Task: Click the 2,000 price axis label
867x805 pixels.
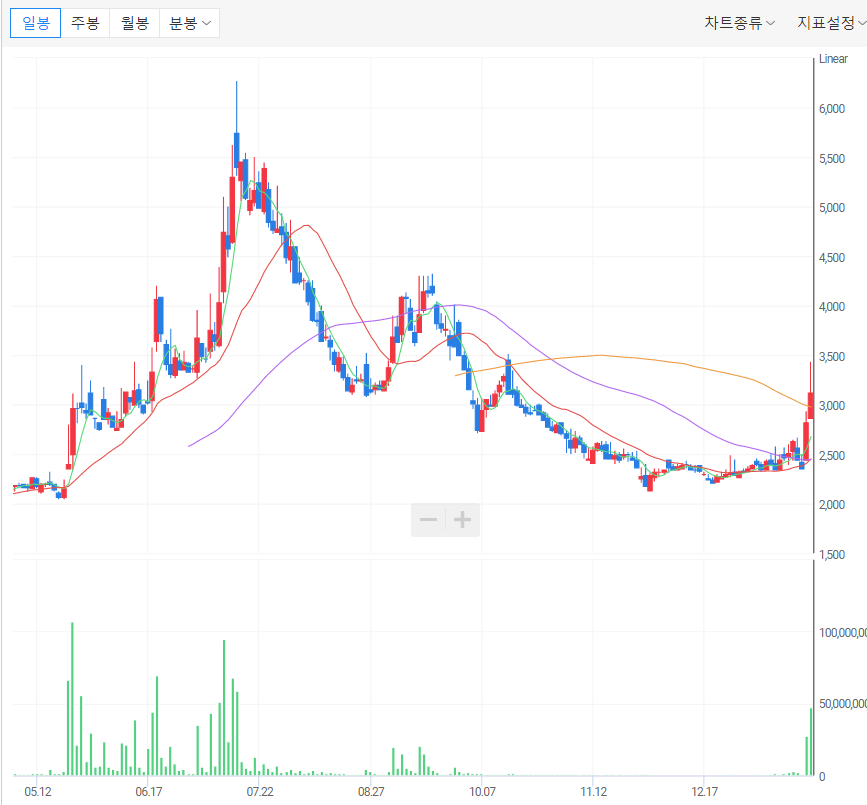Action: coord(832,505)
